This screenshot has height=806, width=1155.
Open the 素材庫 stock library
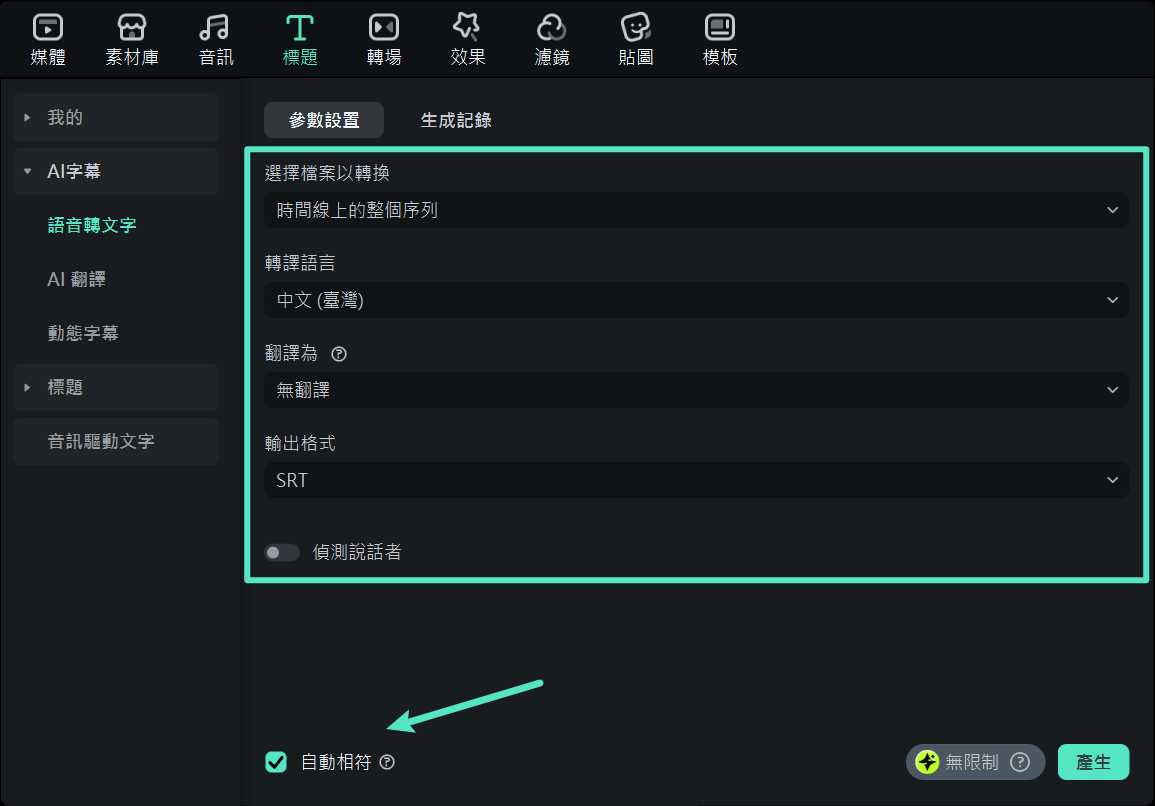pyautogui.click(x=131, y=38)
